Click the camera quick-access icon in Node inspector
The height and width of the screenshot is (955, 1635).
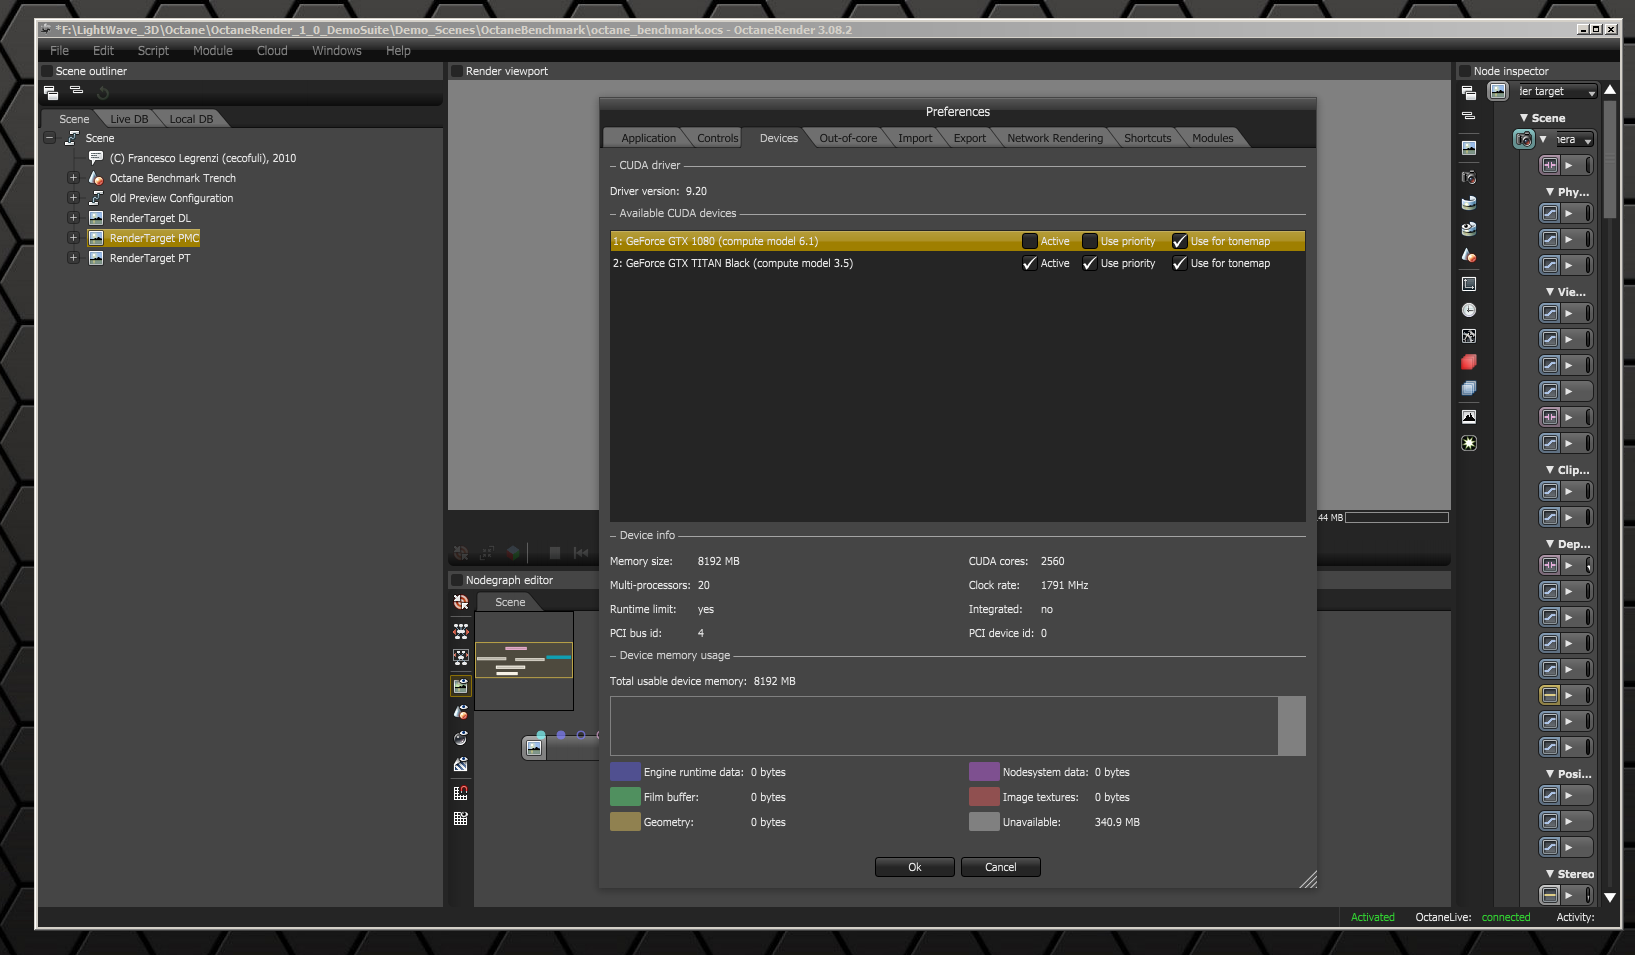click(x=1469, y=177)
